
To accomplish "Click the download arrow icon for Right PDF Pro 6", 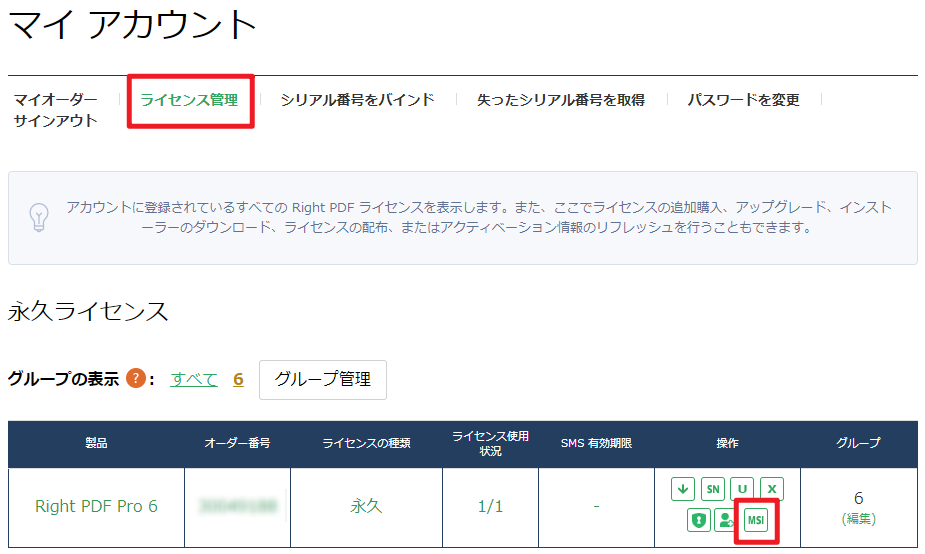I will tap(683, 489).
